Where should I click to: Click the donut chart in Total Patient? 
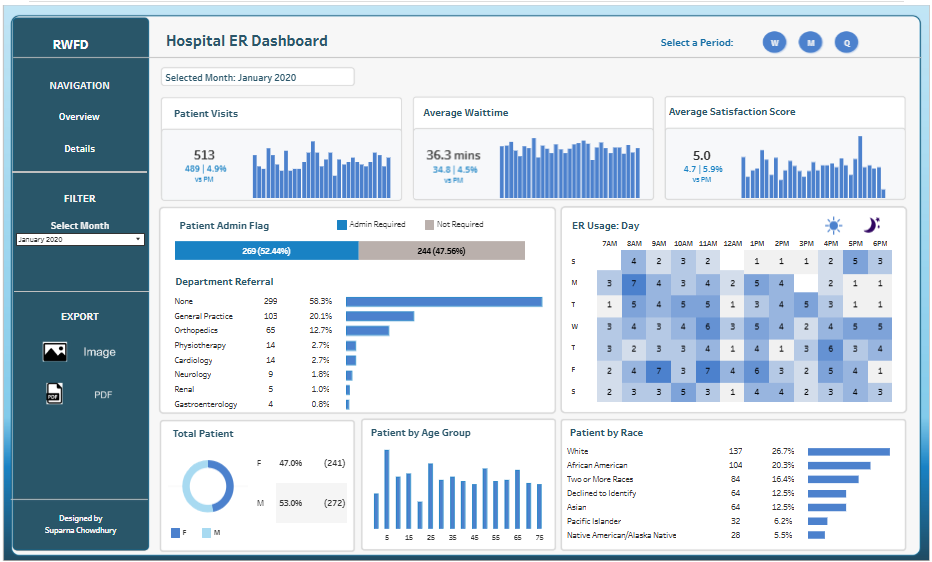(x=208, y=487)
